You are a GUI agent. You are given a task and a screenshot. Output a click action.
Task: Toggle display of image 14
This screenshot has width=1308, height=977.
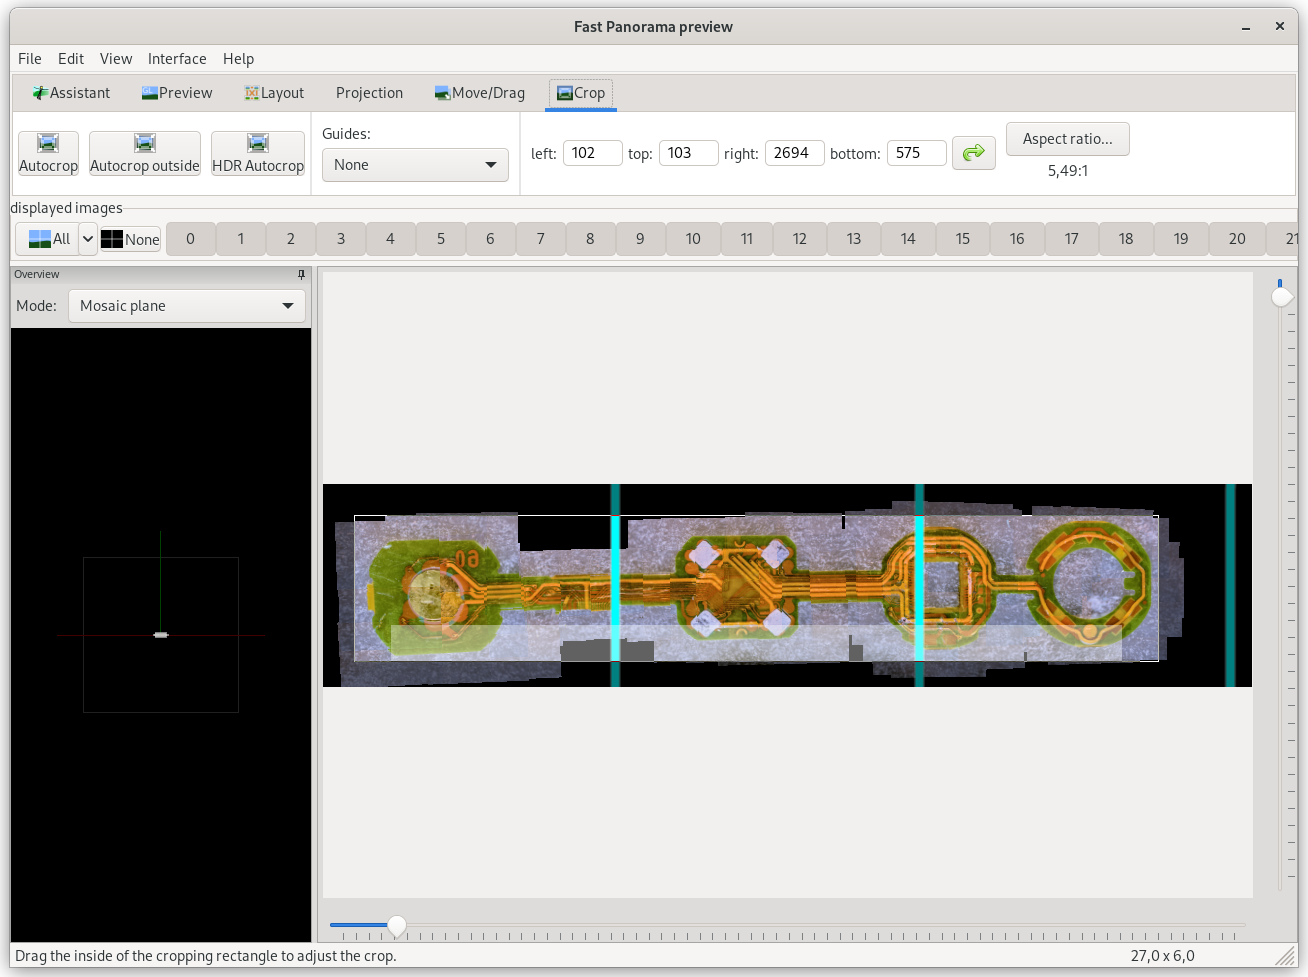pos(907,239)
